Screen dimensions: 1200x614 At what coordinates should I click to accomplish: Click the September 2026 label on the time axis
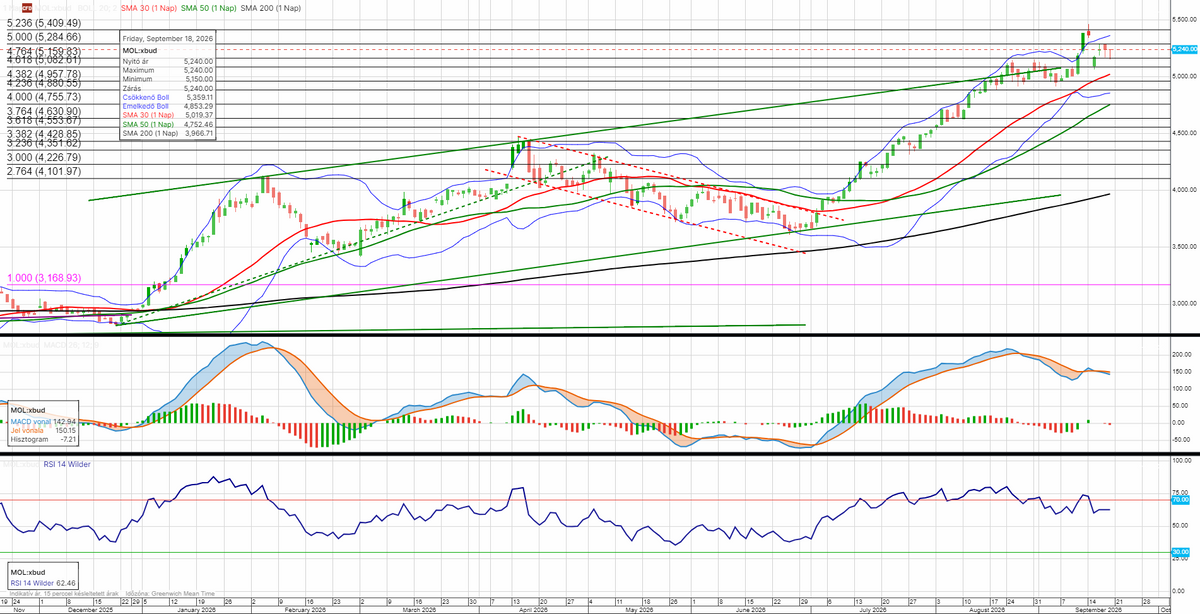pos(1099,609)
